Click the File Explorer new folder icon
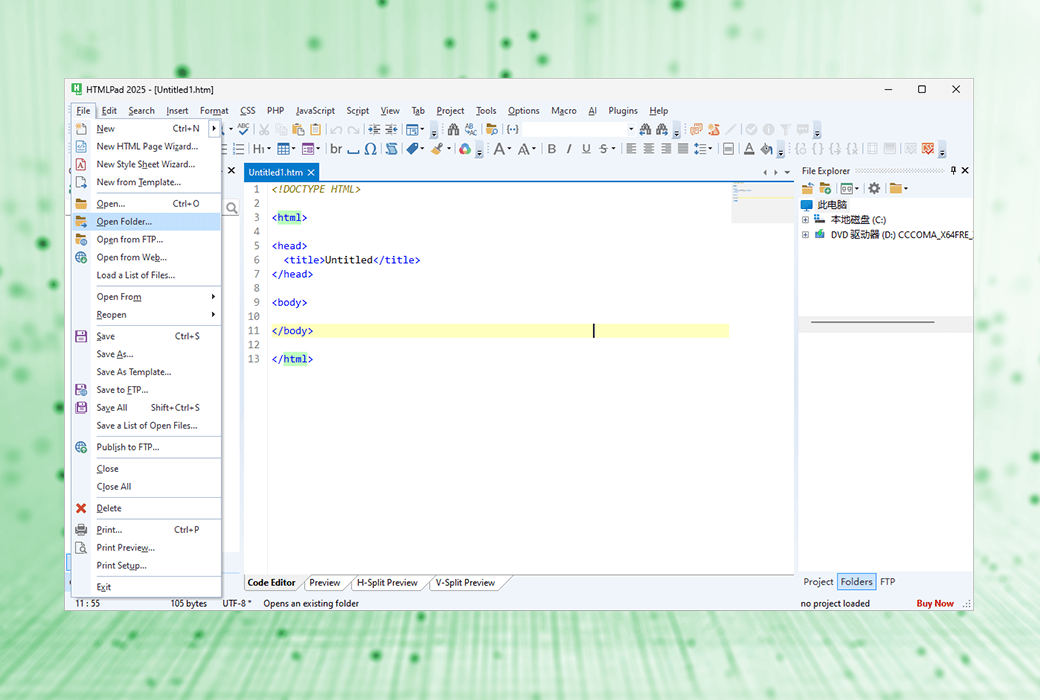Image resolution: width=1040 pixels, height=700 pixels. coord(824,188)
